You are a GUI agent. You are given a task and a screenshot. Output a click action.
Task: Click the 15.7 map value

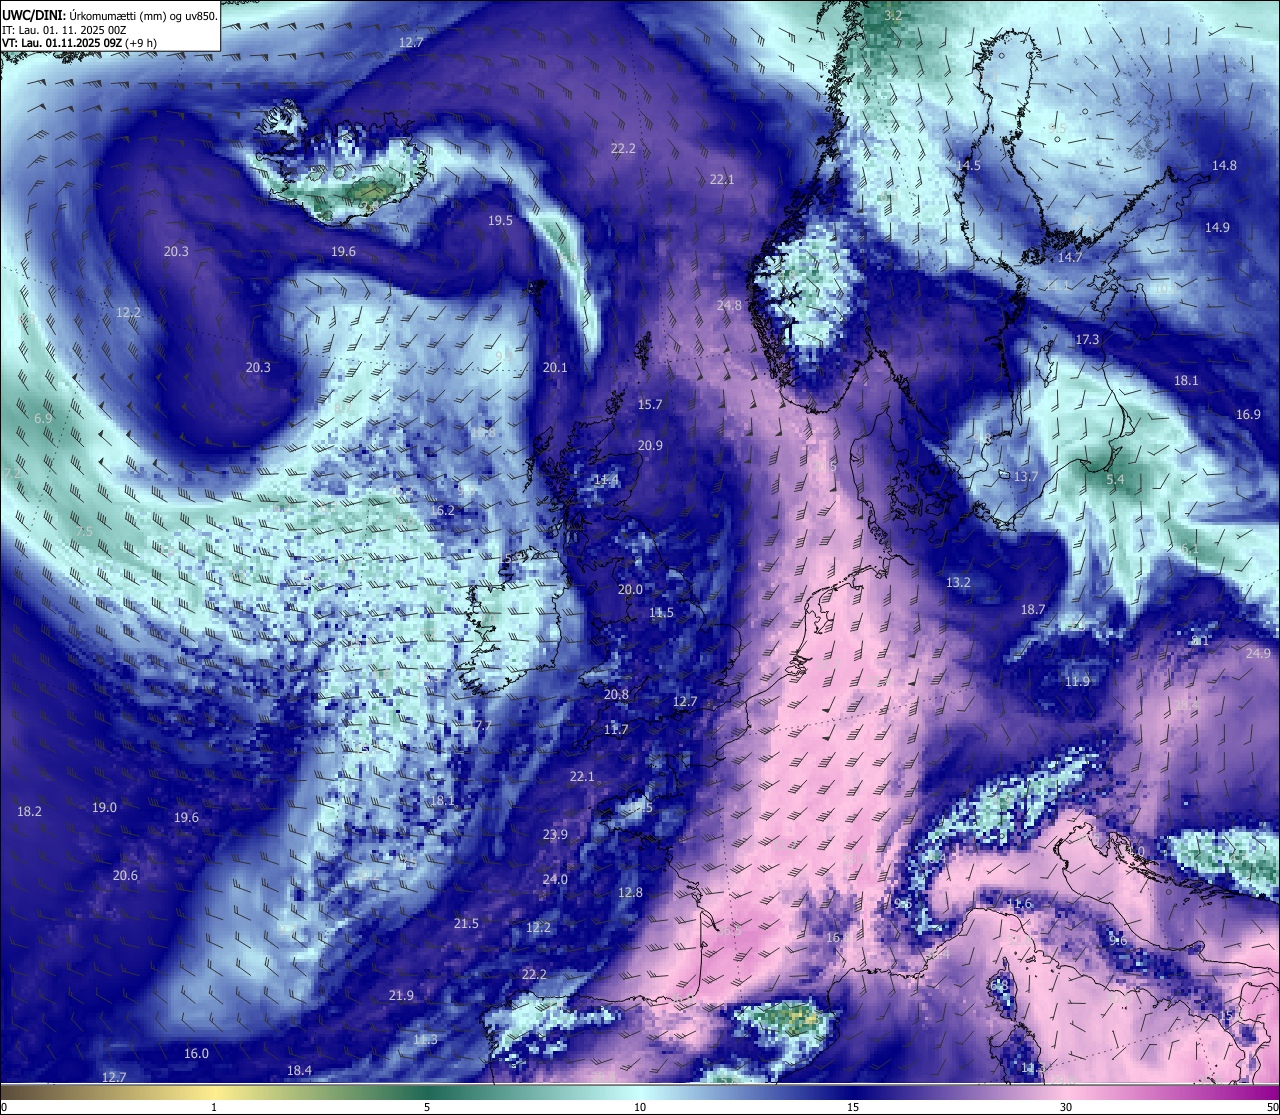[x=650, y=404]
